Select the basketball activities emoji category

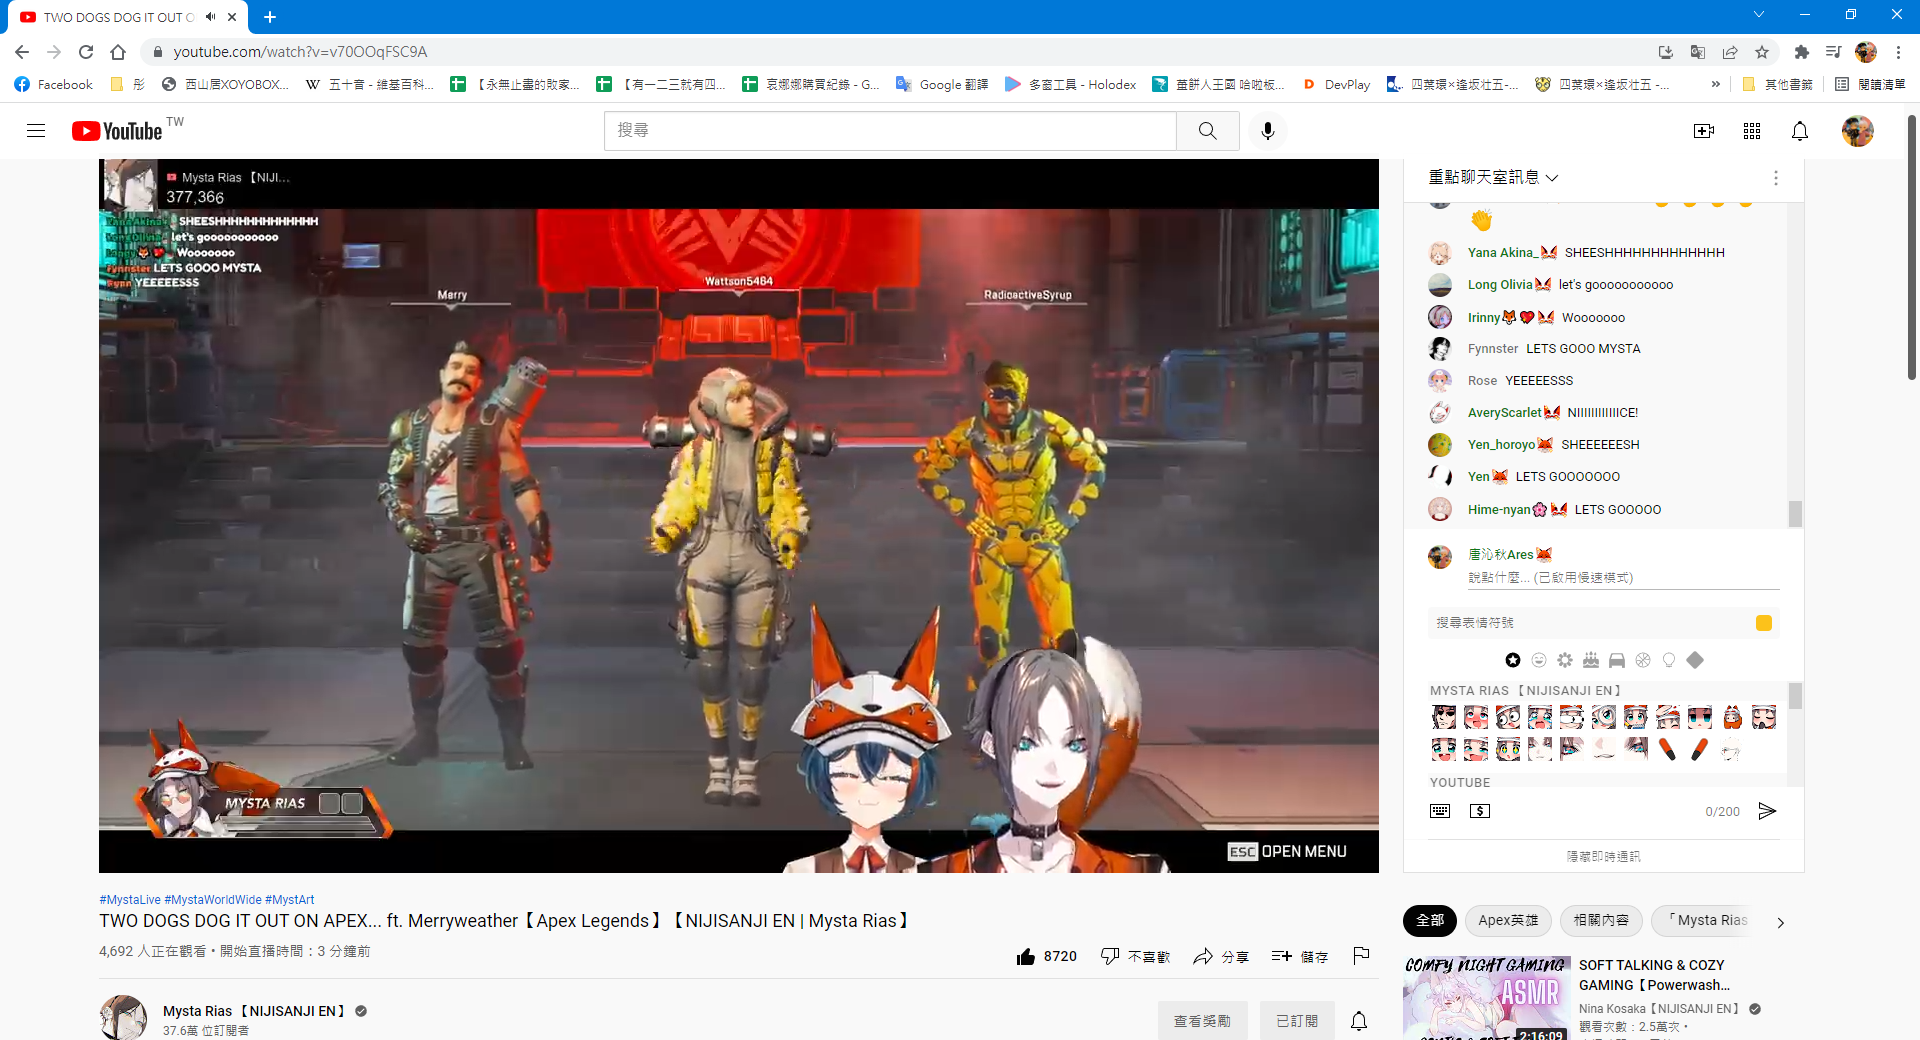coord(1643,660)
